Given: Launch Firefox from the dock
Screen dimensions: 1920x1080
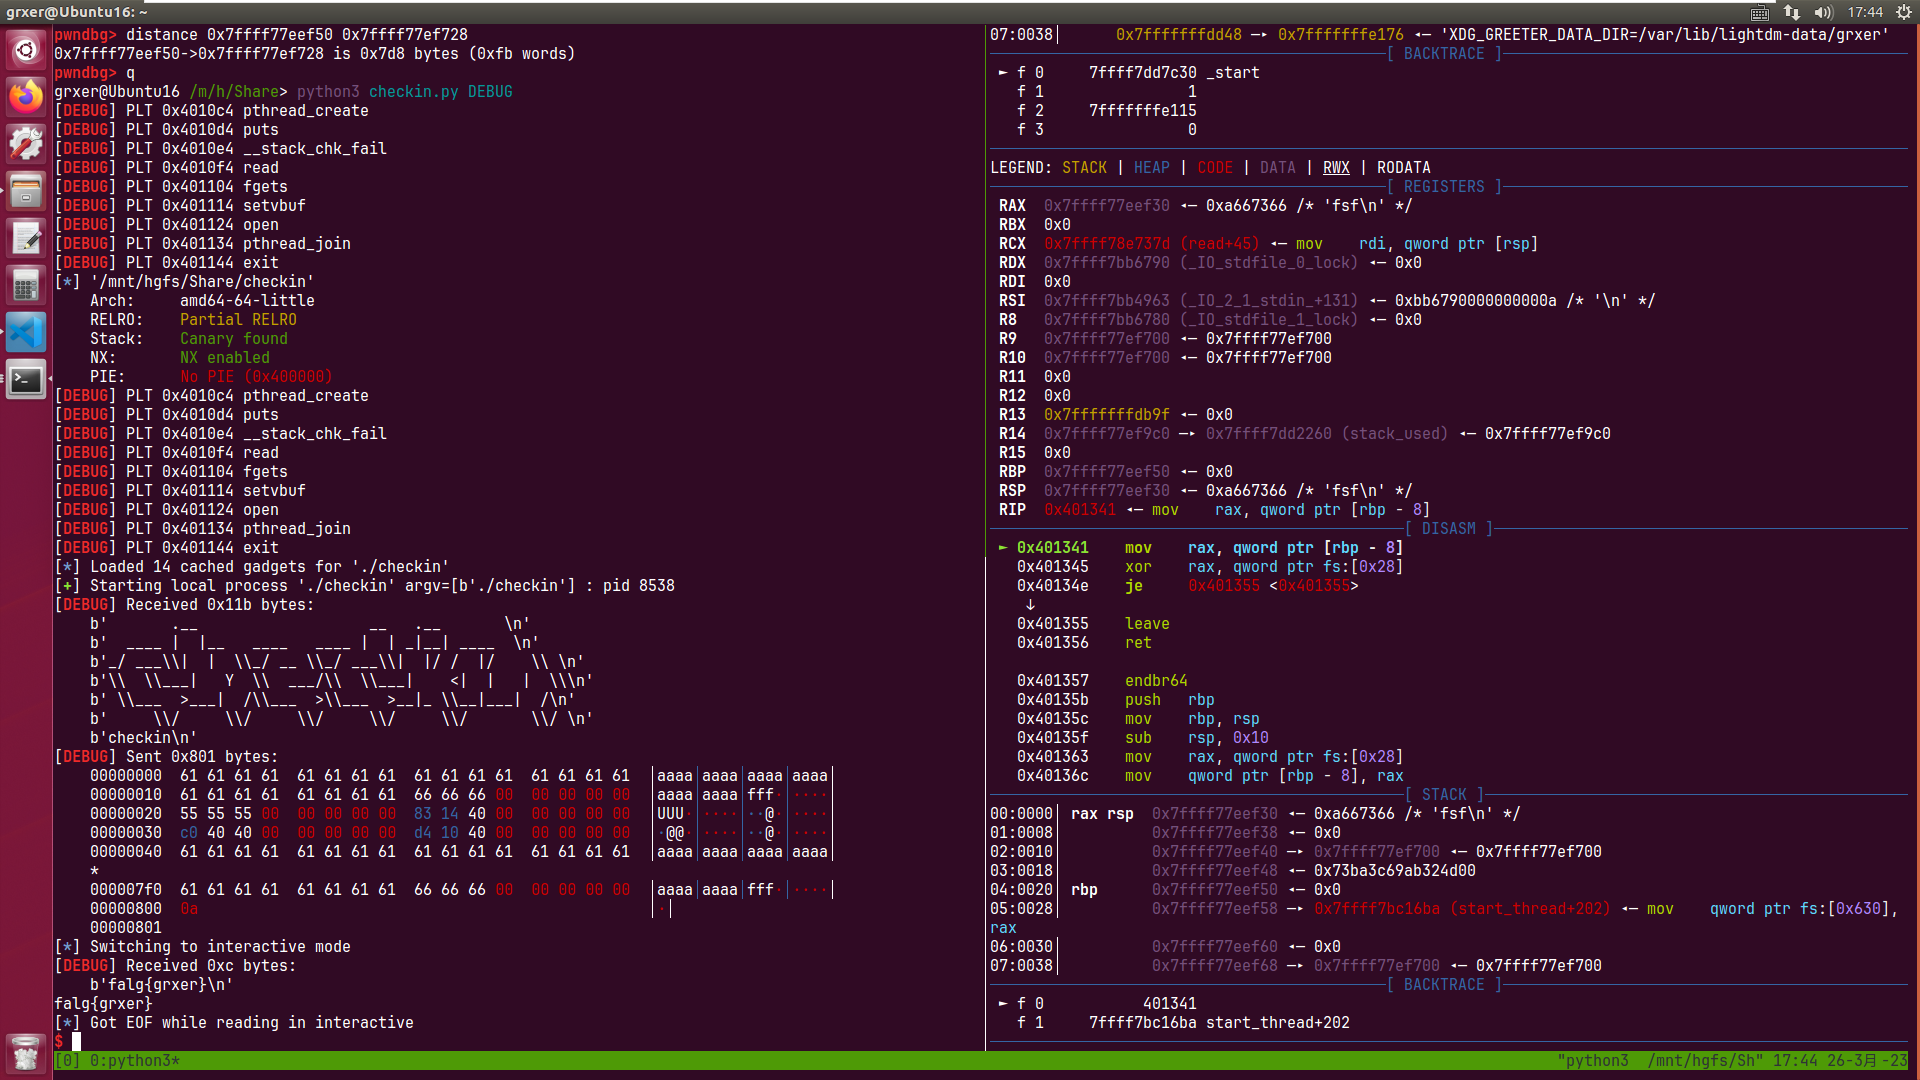Looking at the screenshot, I should click(x=26, y=96).
